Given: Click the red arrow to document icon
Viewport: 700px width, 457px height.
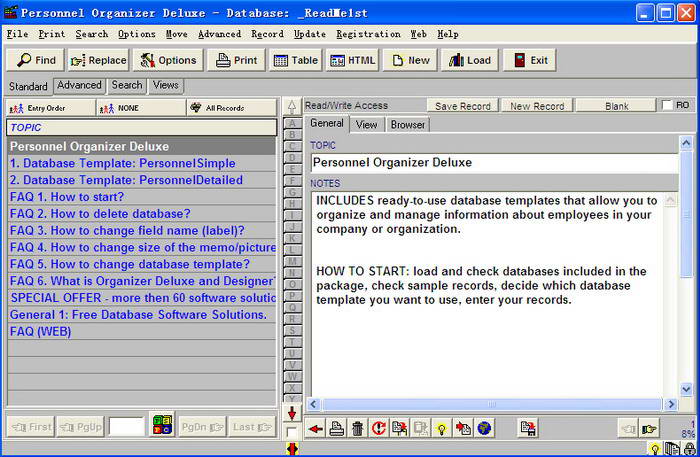Looking at the screenshot, I should (463, 429).
